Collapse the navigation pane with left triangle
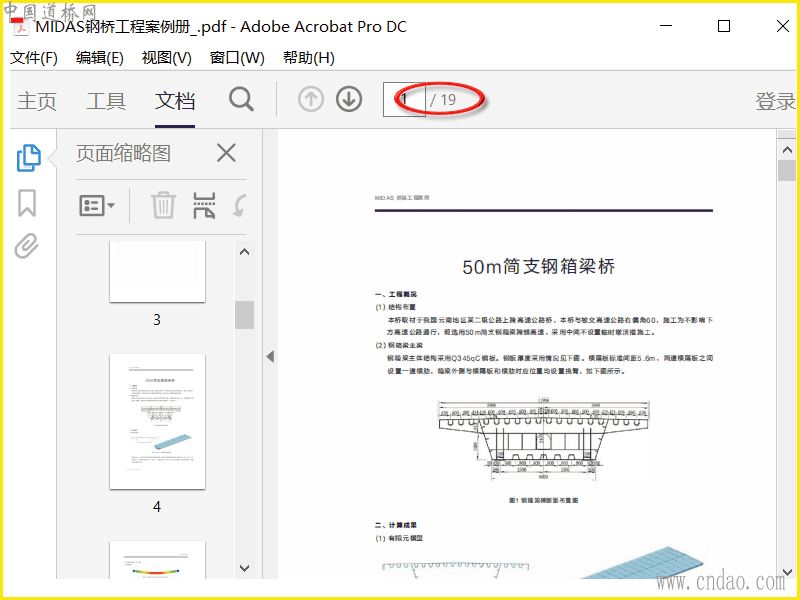The width and height of the screenshot is (800, 600). tap(270, 357)
